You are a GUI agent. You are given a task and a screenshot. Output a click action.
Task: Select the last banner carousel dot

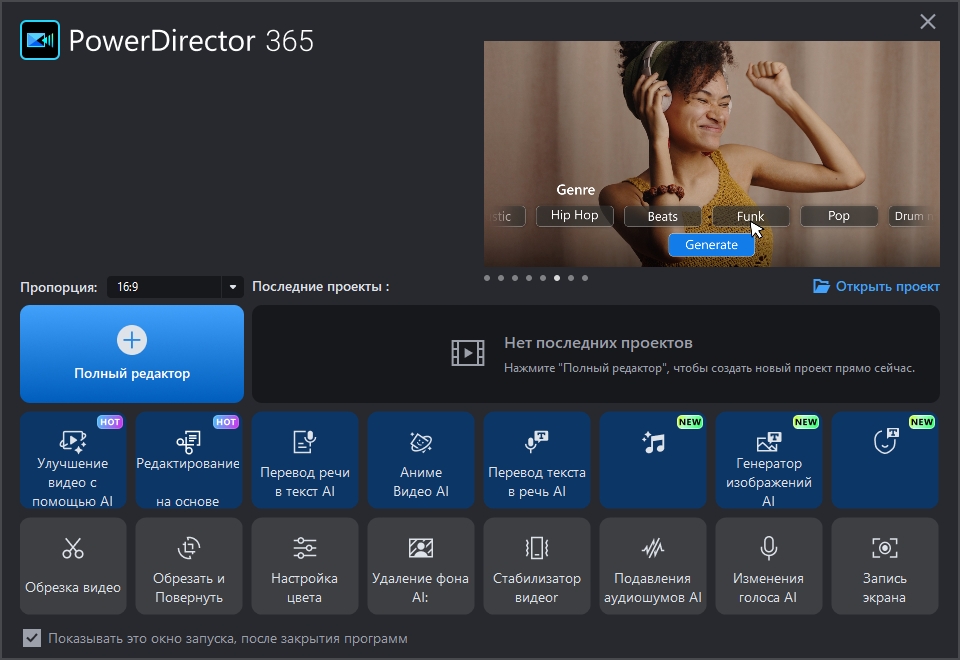(x=585, y=278)
